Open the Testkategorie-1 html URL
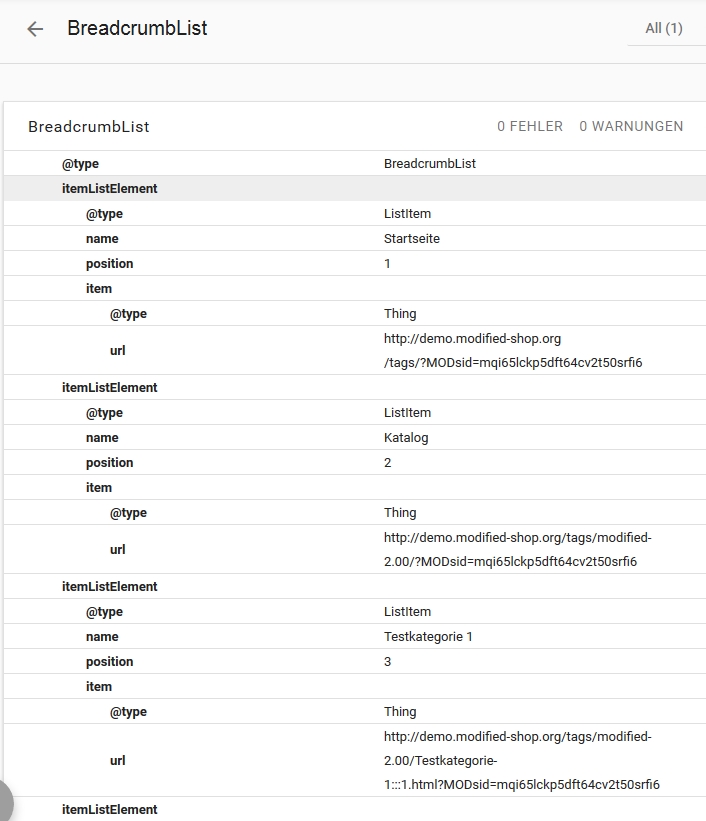Image resolution: width=706 pixels, height=821 pixels. 521,761
